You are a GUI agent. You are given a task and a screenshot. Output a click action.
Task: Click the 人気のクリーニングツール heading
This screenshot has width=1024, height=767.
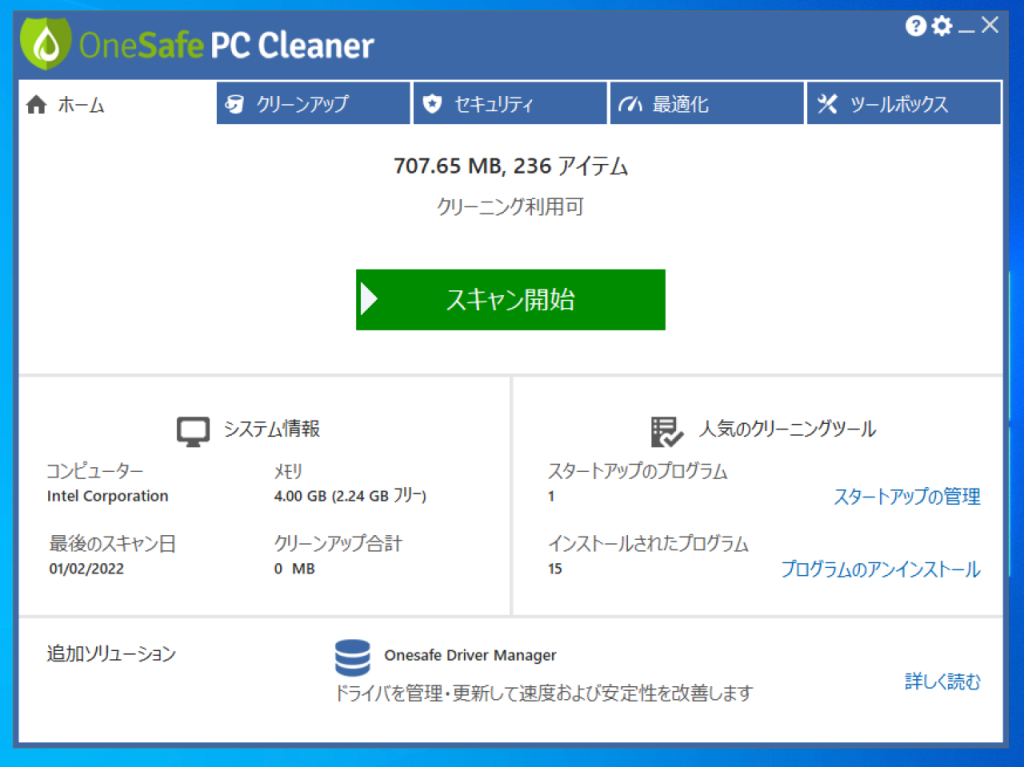click(787, 429)
